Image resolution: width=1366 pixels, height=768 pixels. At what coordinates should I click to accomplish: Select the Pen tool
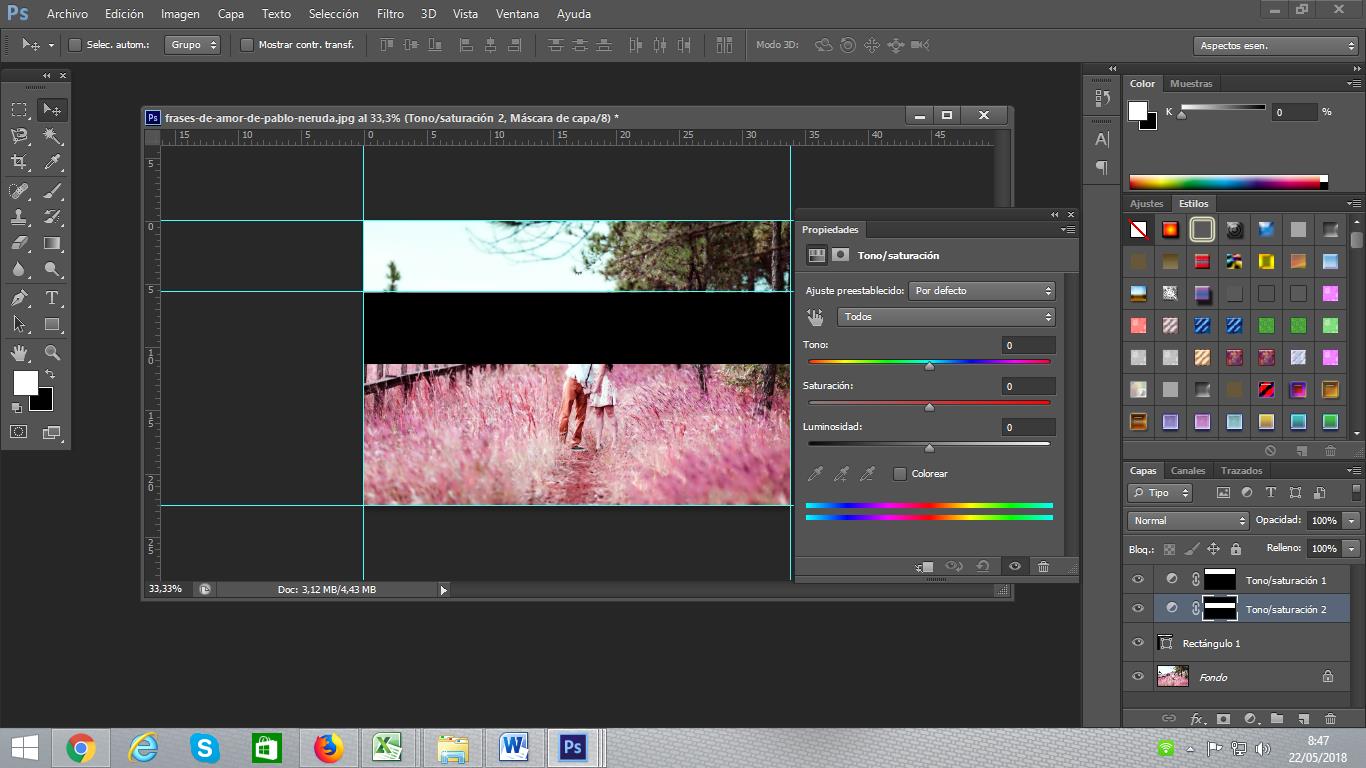pos(19,298)
